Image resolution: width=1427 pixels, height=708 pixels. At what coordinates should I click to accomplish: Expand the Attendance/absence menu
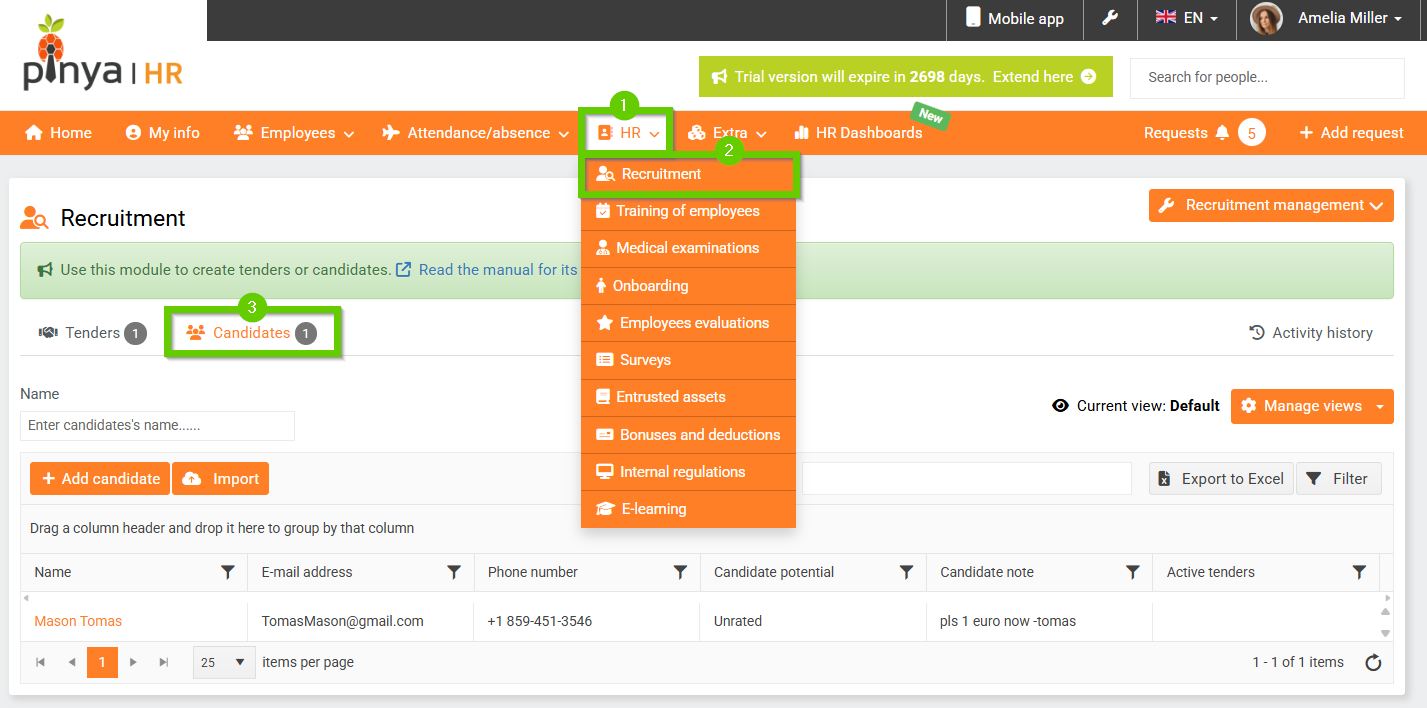point(476,133)
